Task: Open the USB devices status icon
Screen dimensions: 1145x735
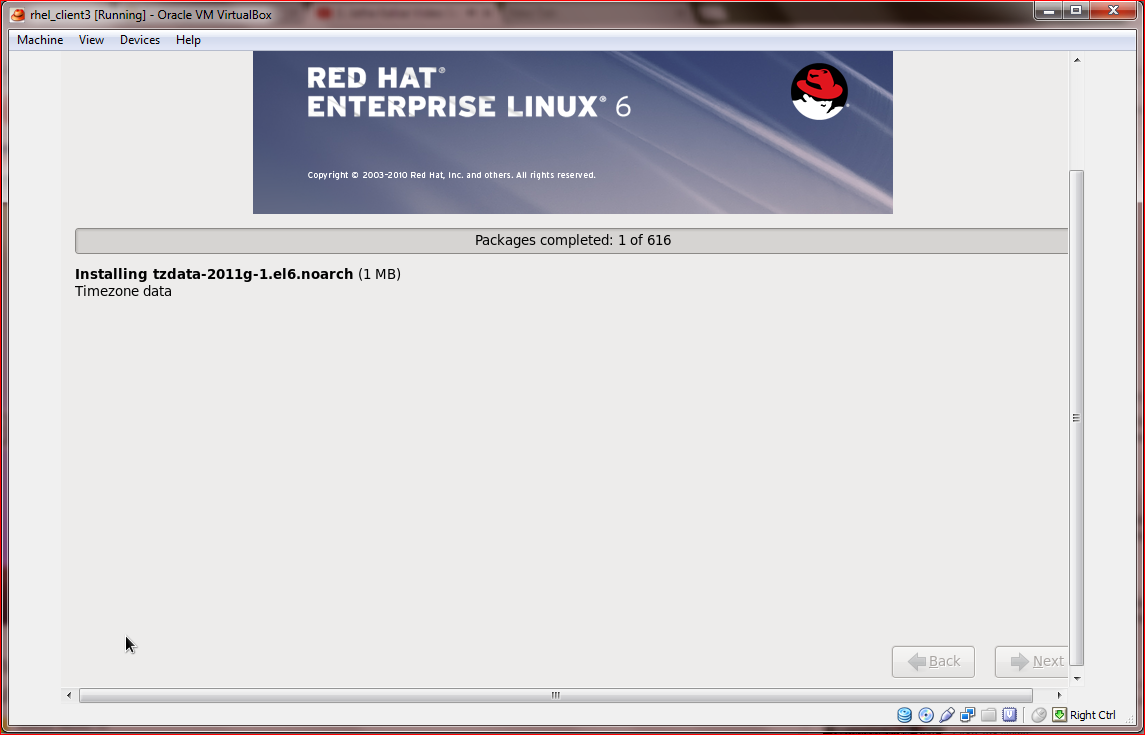Action: pyautogui.click(x=947, y=714)
